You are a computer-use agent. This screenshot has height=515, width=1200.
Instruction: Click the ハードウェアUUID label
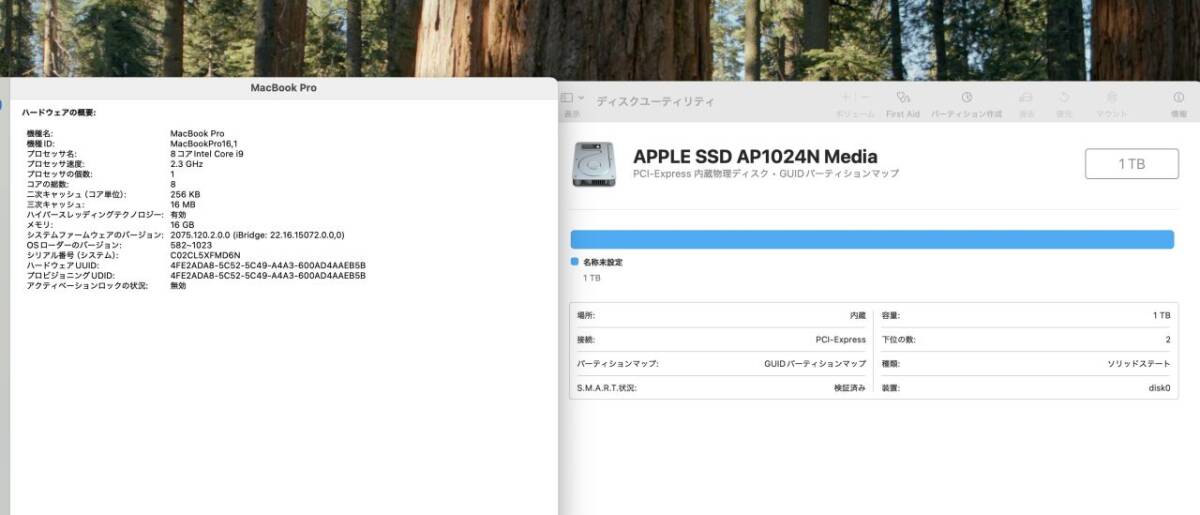click(64, 265)
